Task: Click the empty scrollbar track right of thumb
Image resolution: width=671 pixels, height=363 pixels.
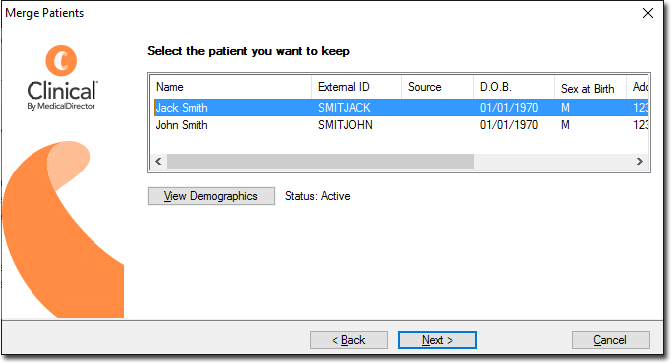Action: [x=553, y=161]
